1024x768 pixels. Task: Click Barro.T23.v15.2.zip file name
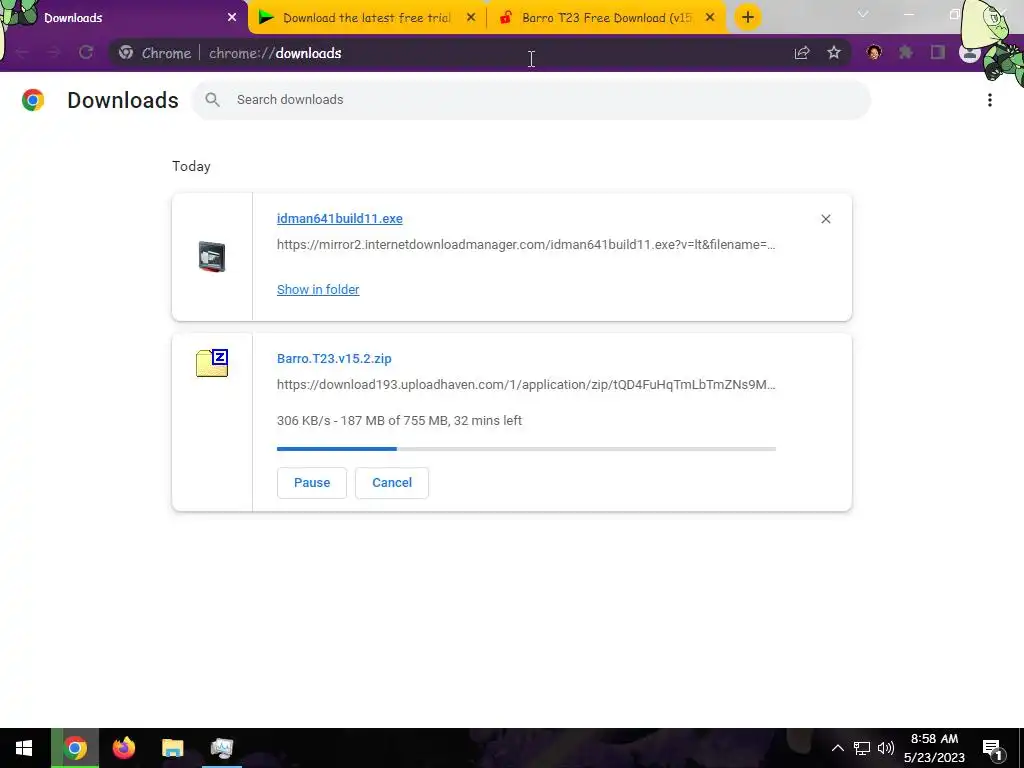click(x=334, y=359)
